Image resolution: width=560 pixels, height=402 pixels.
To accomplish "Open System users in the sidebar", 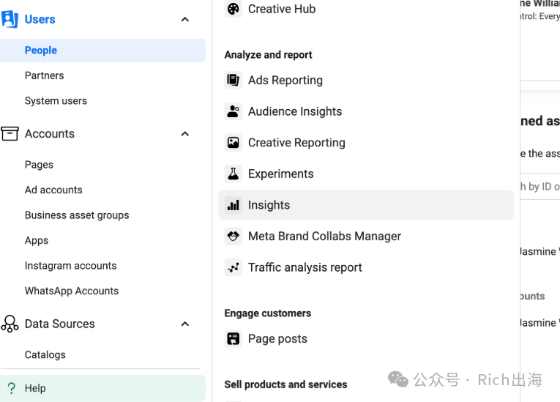I will coord(56,101).
